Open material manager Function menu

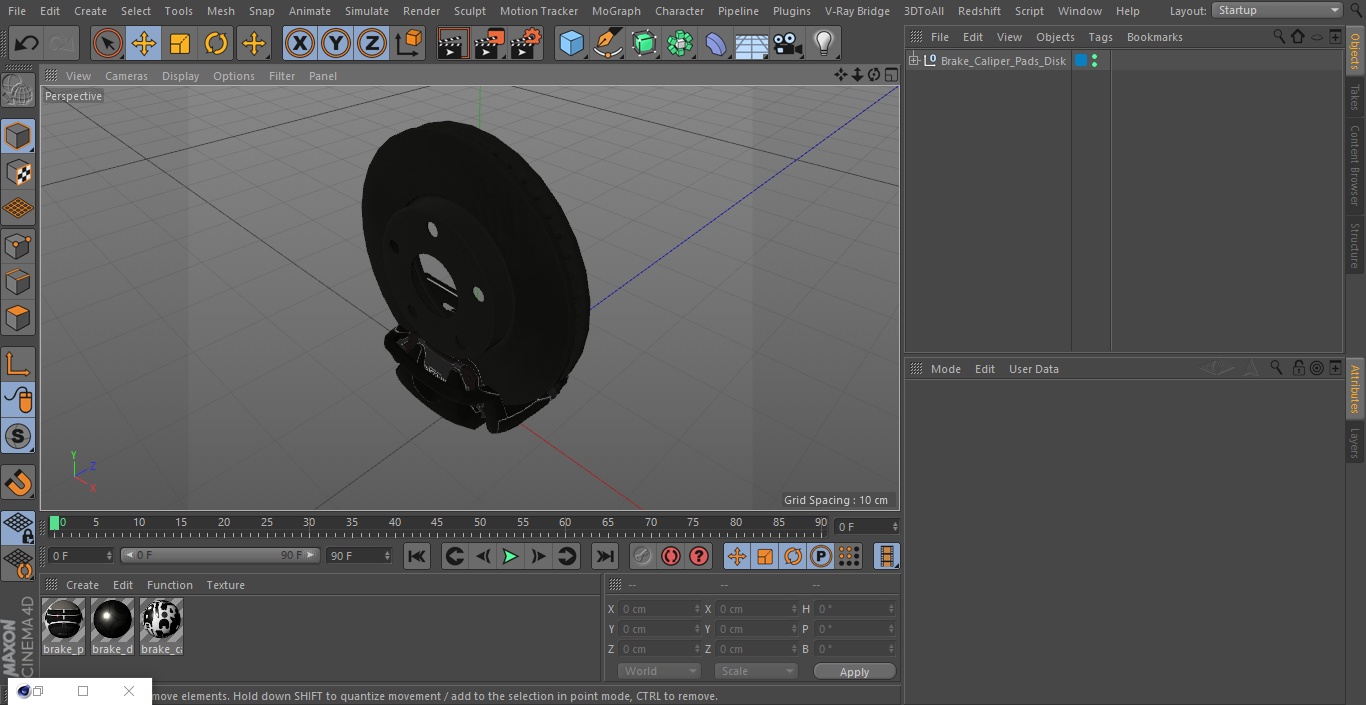point(169,585)
